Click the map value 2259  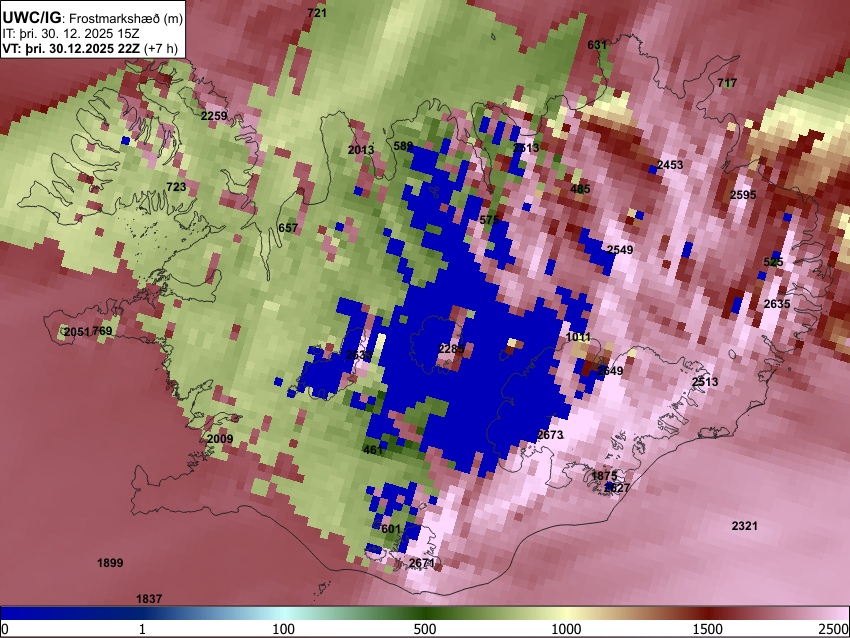pyautogui.click(x=214, y=115)
